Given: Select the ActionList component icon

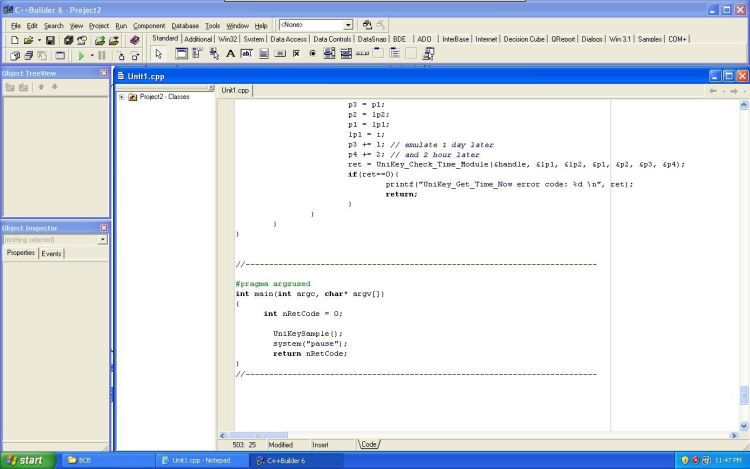Looking at the screenshot, I should [428, 54].
